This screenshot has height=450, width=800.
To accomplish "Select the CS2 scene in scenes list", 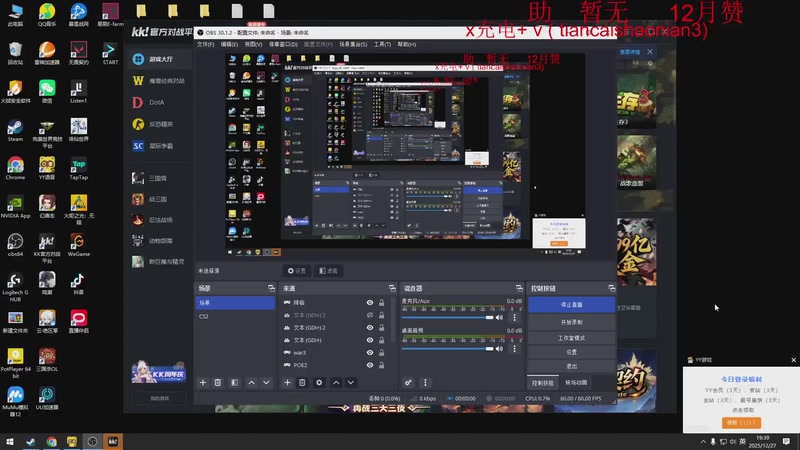I will [x=235, y=316].
